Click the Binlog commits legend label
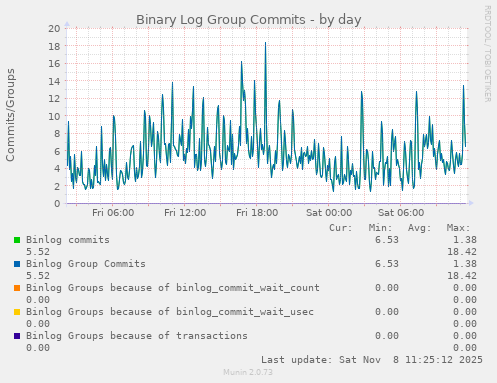497x383 pixels. point(68,240)
